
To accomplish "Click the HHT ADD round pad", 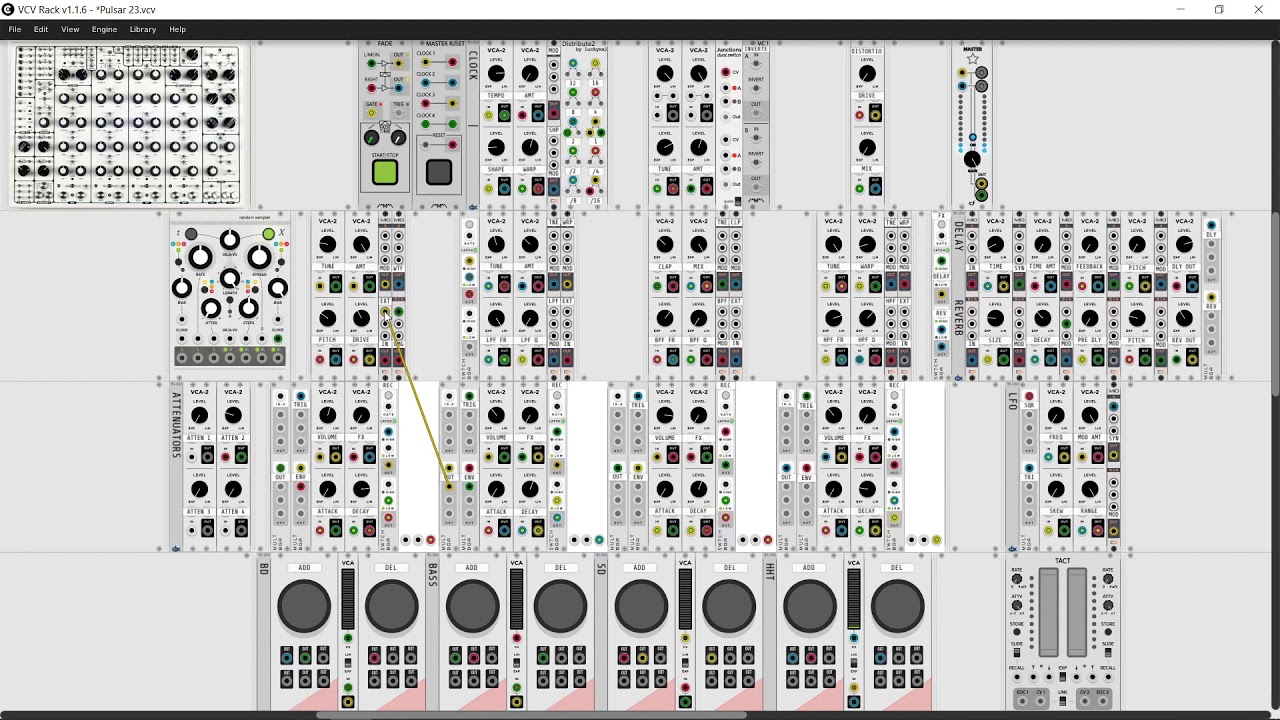I will click(x=809, y=606).
